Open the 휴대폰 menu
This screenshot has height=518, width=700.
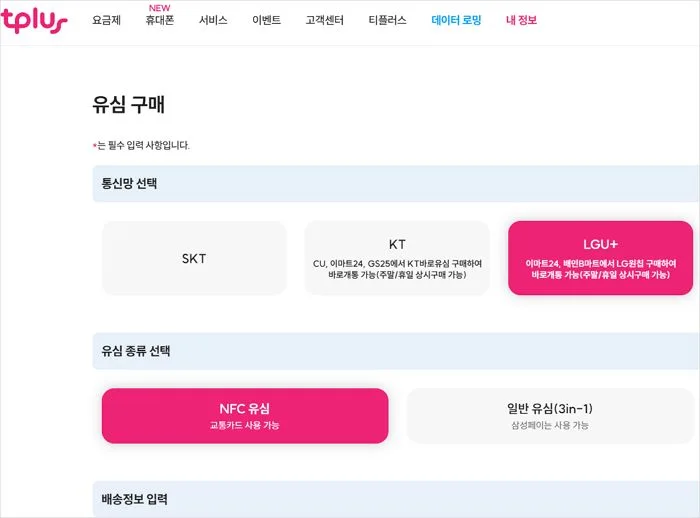tap(160, 20)
